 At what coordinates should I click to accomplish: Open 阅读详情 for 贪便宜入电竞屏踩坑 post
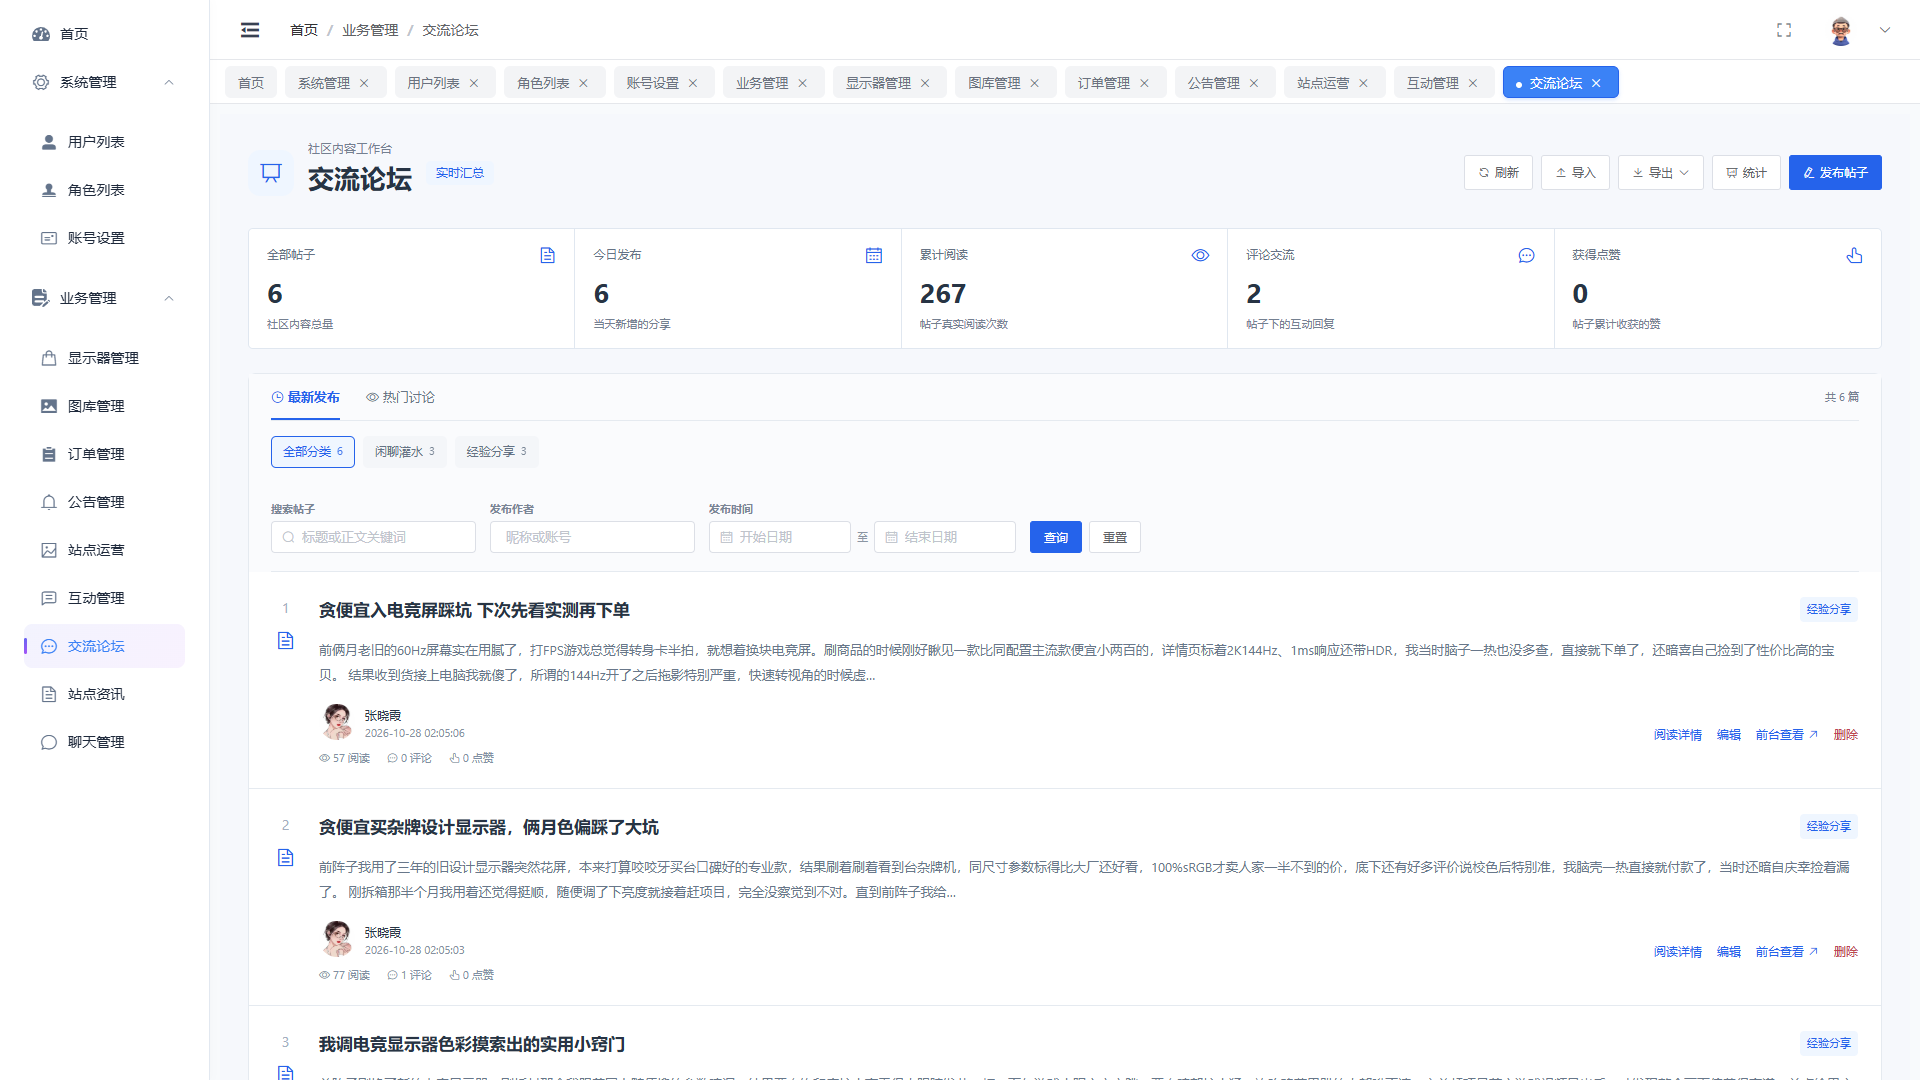(x=1677, y=735)
